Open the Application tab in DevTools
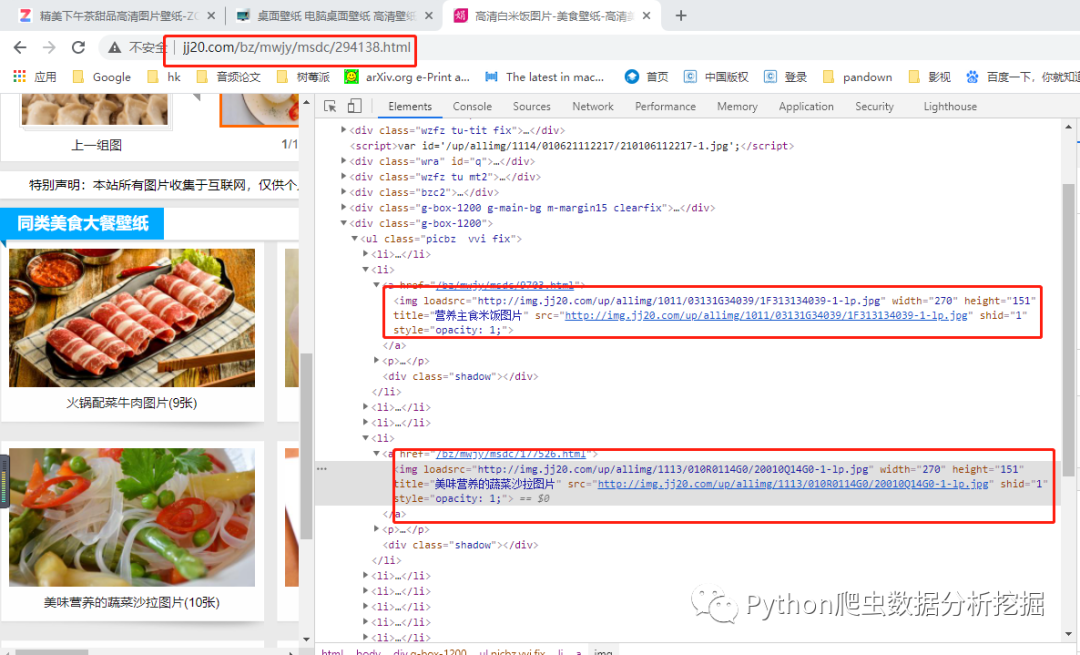The image size is (1080, 655). coord(806,106)
